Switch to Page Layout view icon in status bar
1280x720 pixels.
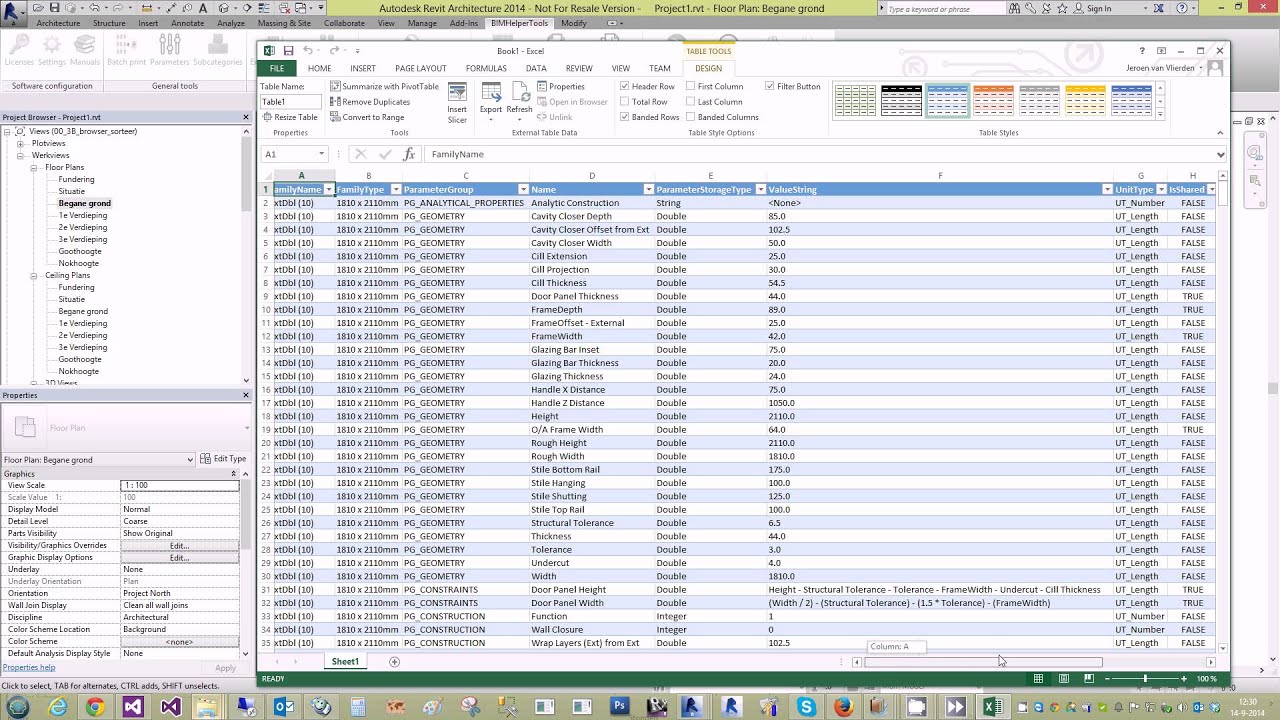point(1063,679)
